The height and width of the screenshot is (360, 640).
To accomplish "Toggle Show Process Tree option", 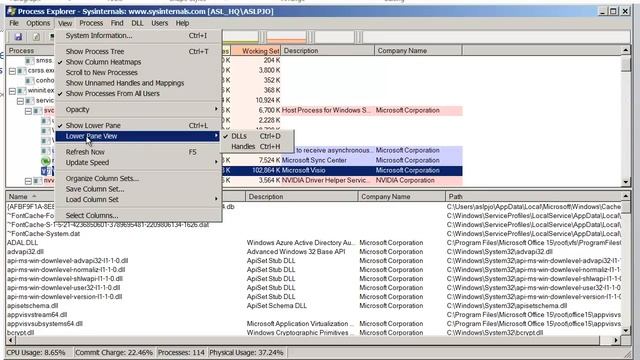I will [x=95, y=51].
